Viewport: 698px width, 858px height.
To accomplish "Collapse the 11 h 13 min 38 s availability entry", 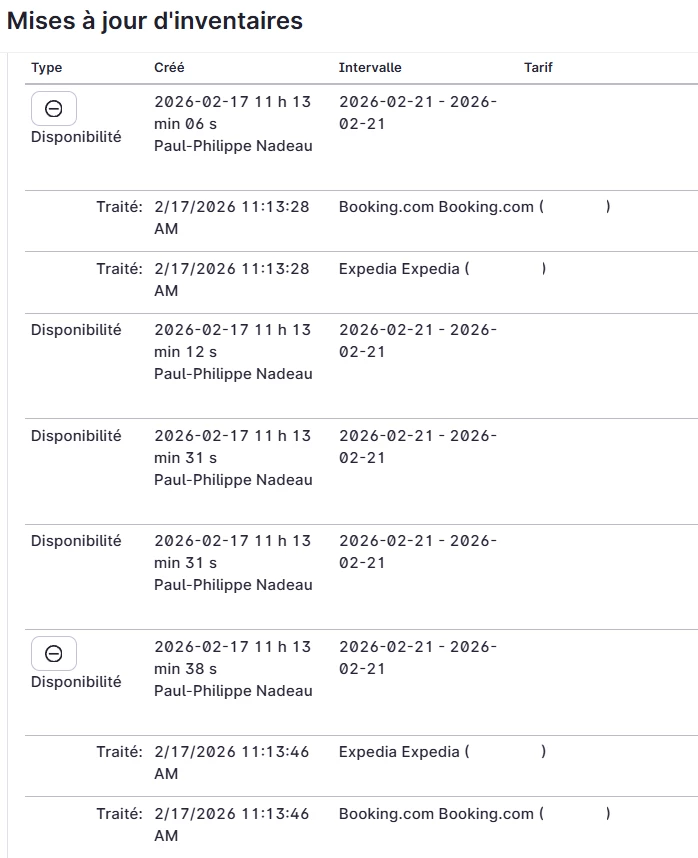I will 54,654.
